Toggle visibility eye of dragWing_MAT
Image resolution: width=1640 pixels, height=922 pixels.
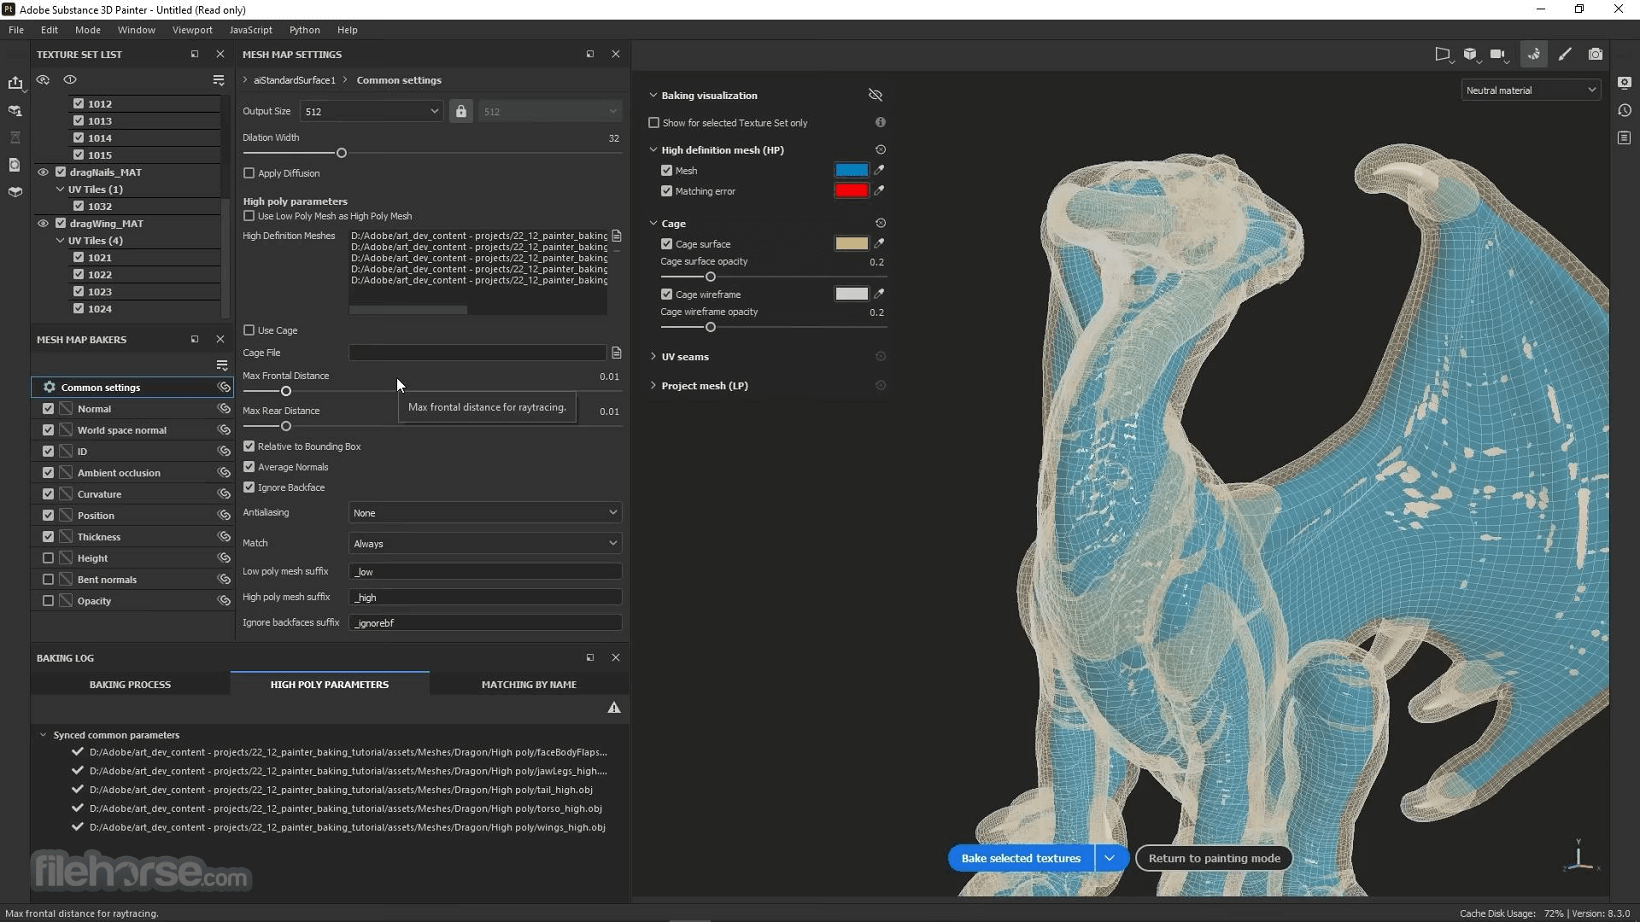tap(43, 223)
